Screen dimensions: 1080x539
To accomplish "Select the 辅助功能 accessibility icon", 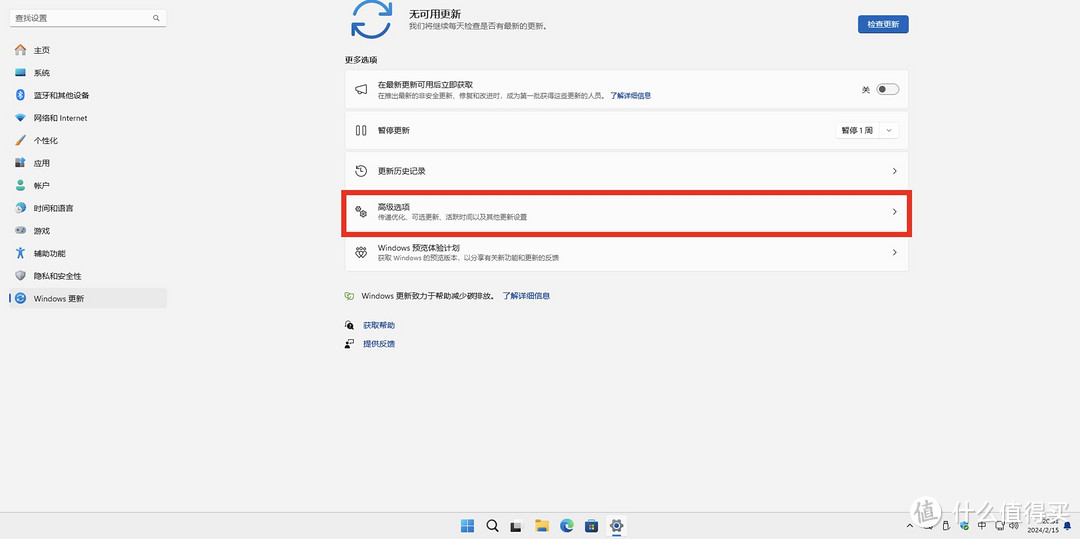I will click(x=21, y=253).
